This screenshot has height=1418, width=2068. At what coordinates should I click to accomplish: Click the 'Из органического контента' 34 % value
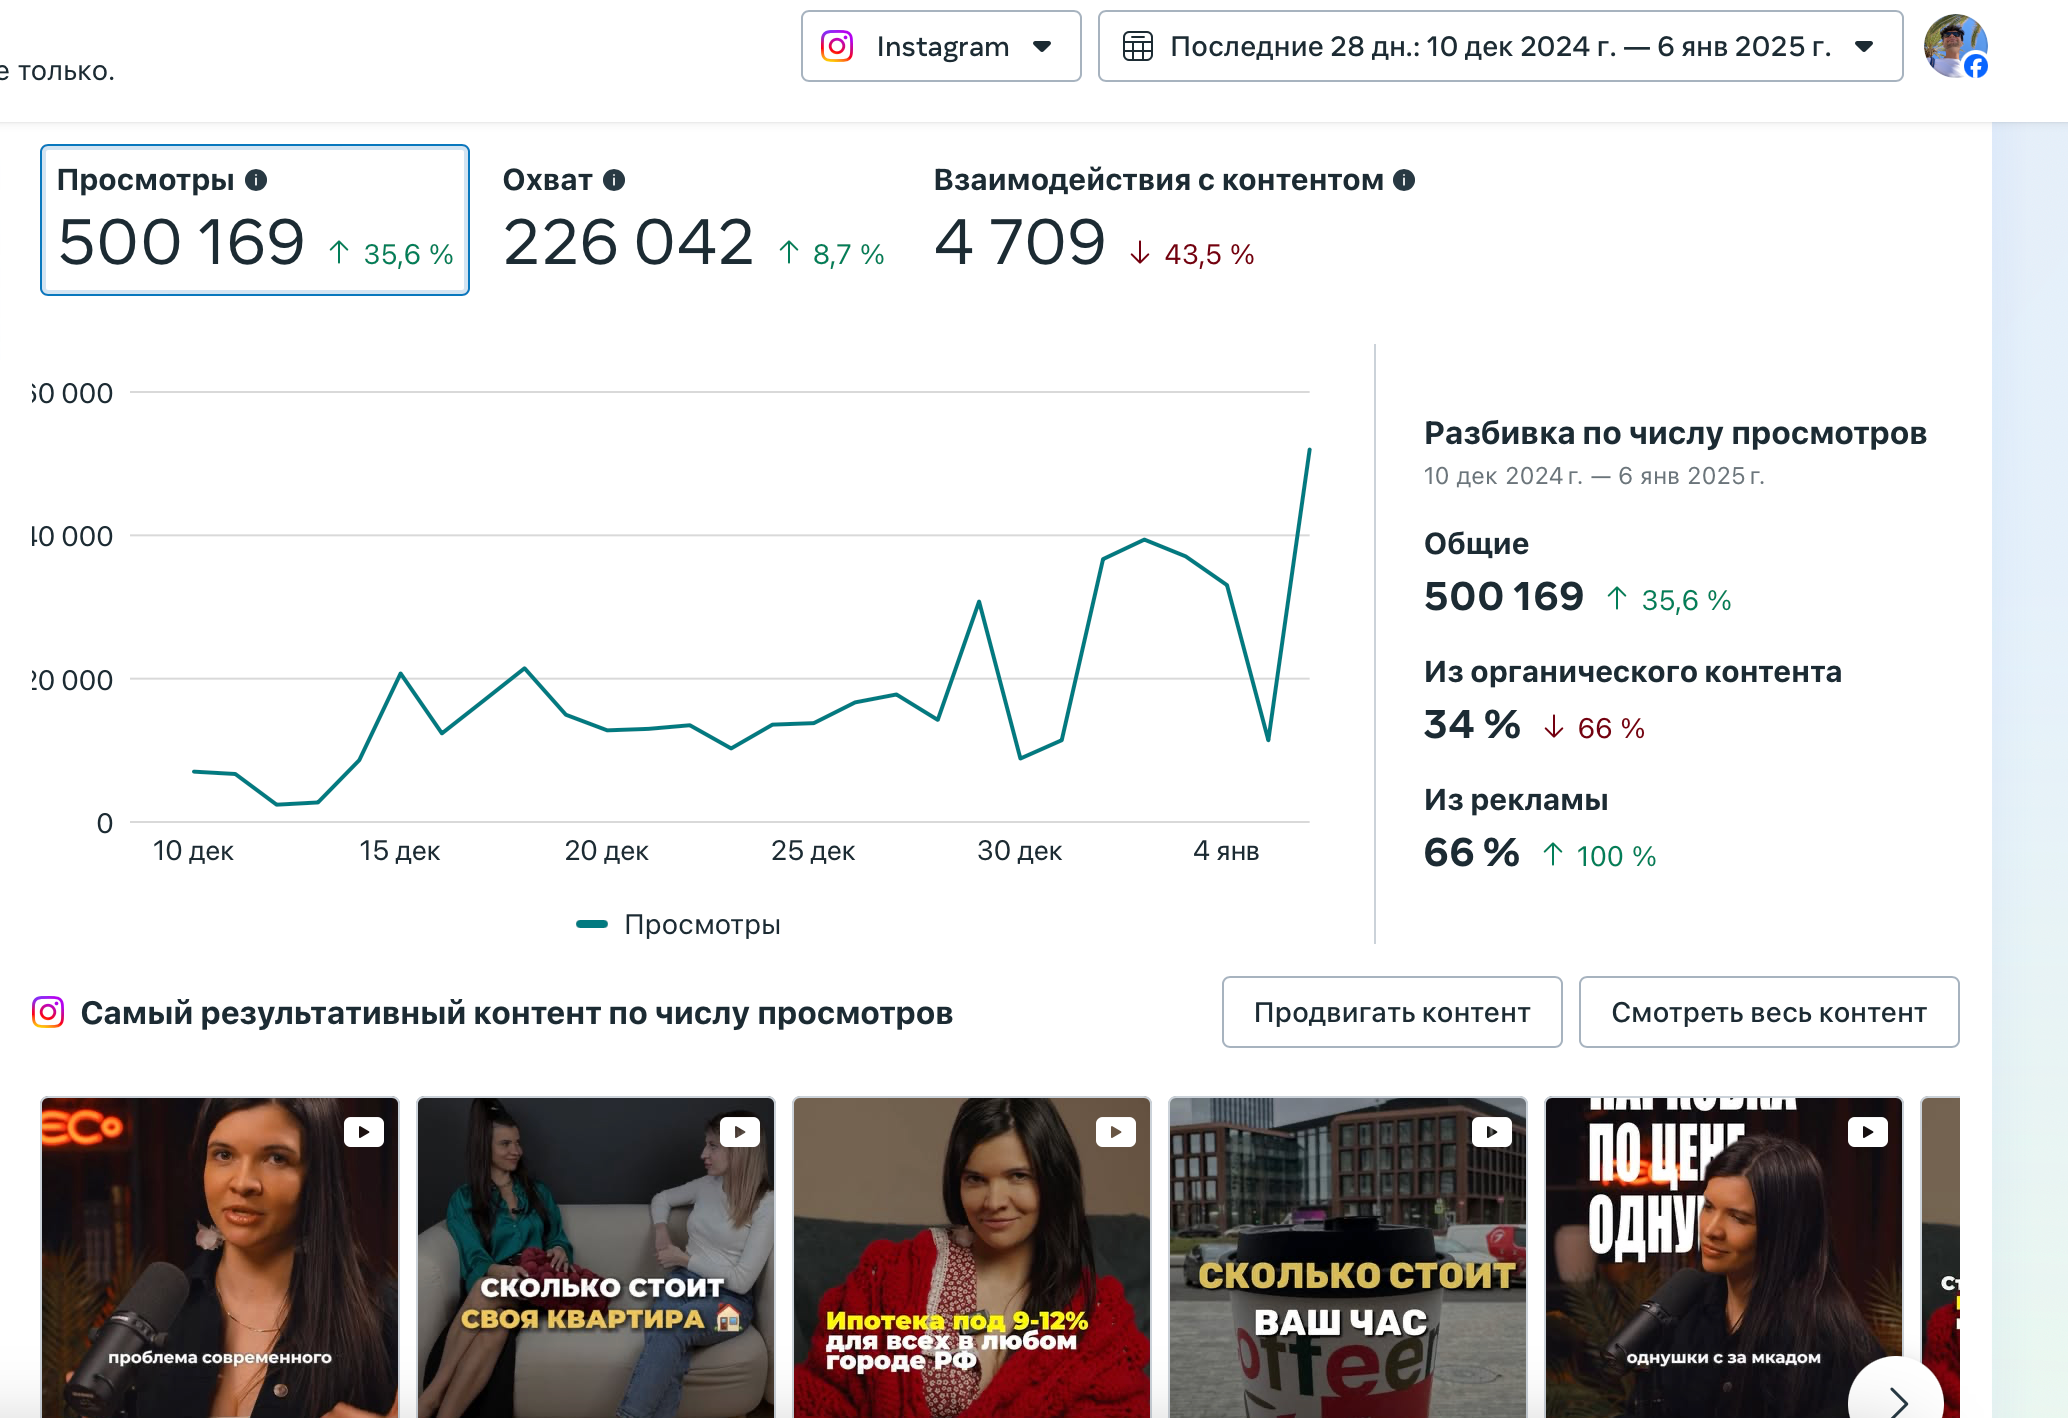[x=1472, y=725]
